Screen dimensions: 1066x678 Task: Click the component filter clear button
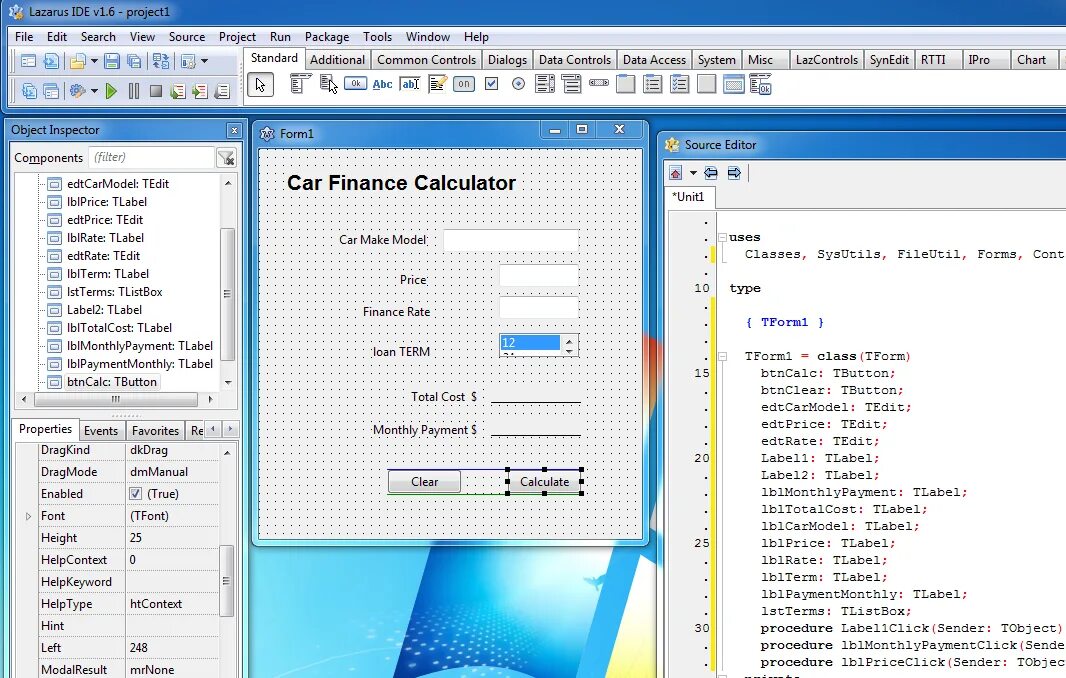click(x=226, y=158)
